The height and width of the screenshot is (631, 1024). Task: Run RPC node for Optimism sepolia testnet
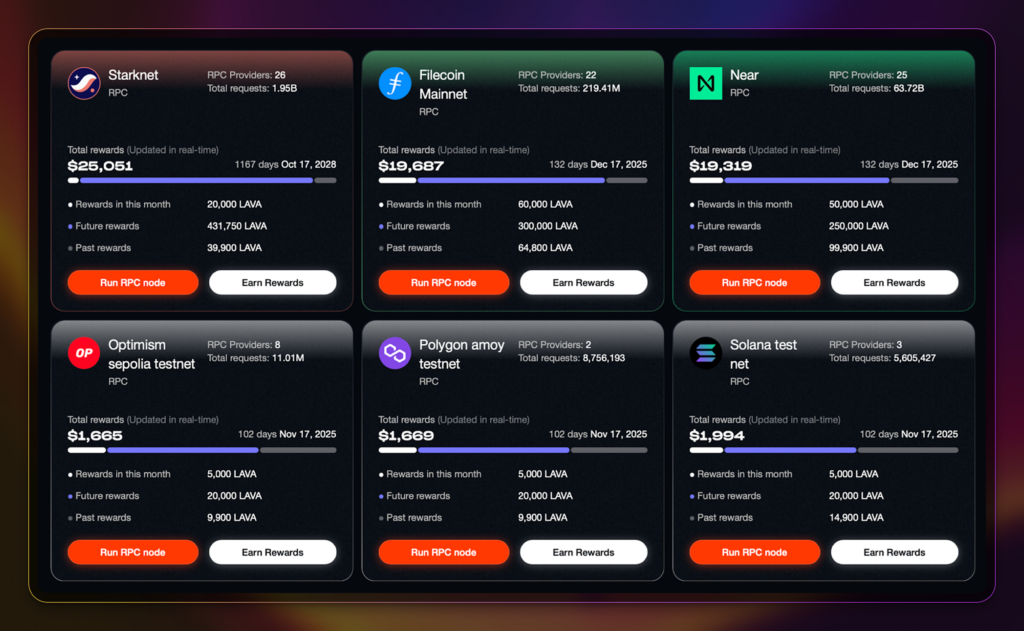133,552
